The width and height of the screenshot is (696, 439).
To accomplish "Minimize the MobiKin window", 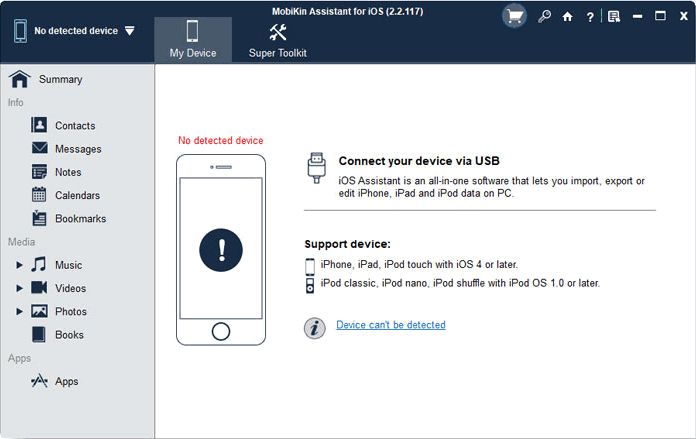I will tap(637, 16).
